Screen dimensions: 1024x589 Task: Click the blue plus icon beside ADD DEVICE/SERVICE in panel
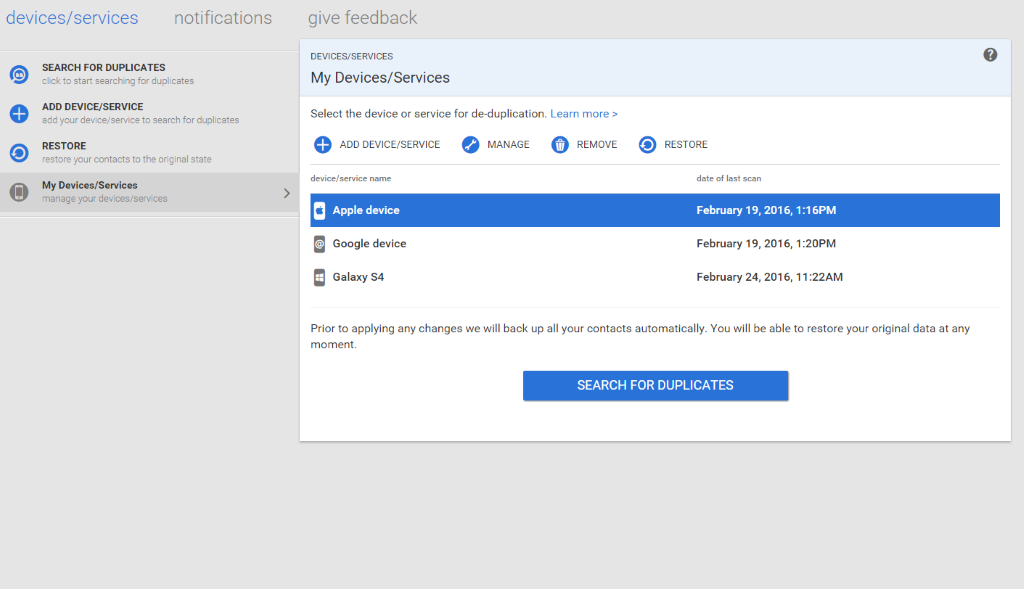click(323, 144)
